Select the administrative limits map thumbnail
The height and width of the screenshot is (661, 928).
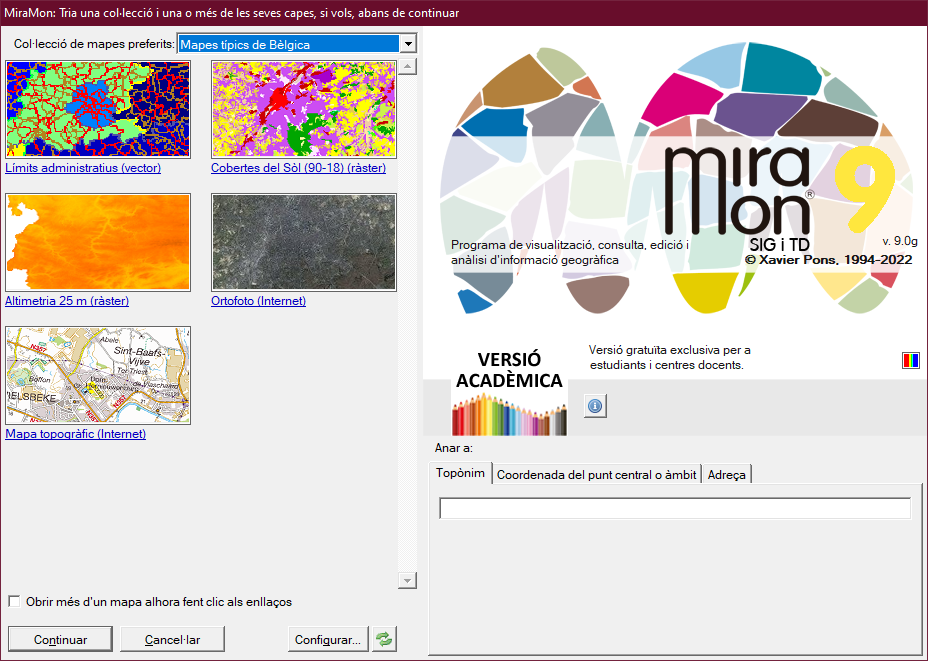pyautogui.click(x=98, y=109)
